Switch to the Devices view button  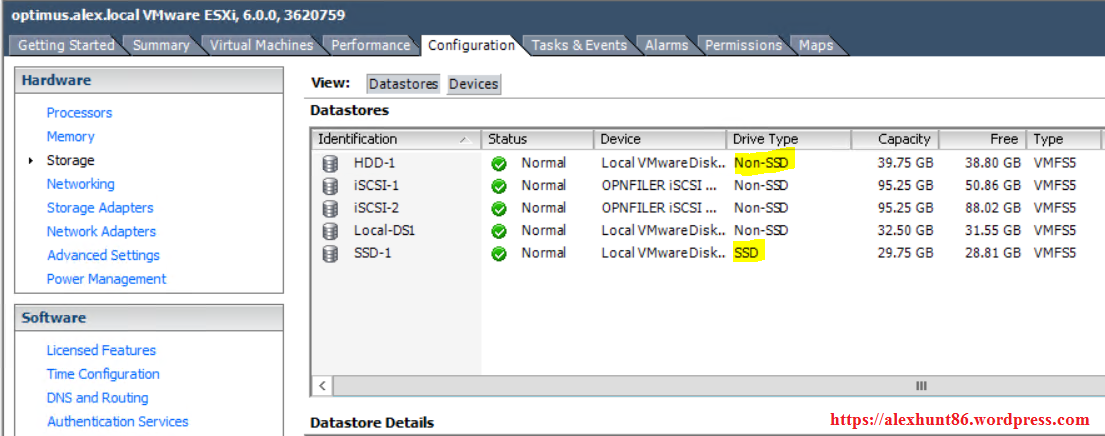pos(474,84)
